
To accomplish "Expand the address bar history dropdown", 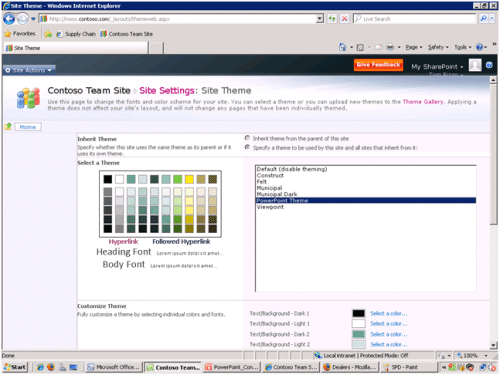I will pos(320,19).
